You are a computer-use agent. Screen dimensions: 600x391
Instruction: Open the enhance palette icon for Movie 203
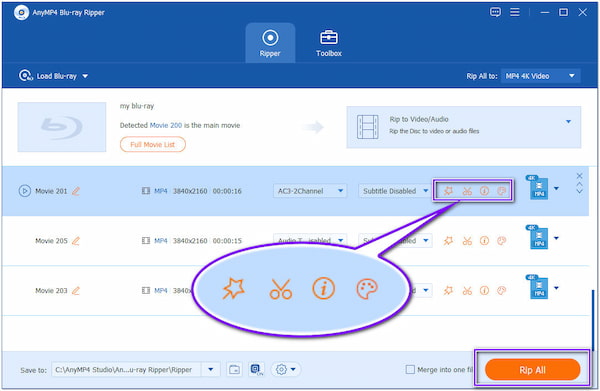point(501,291)
